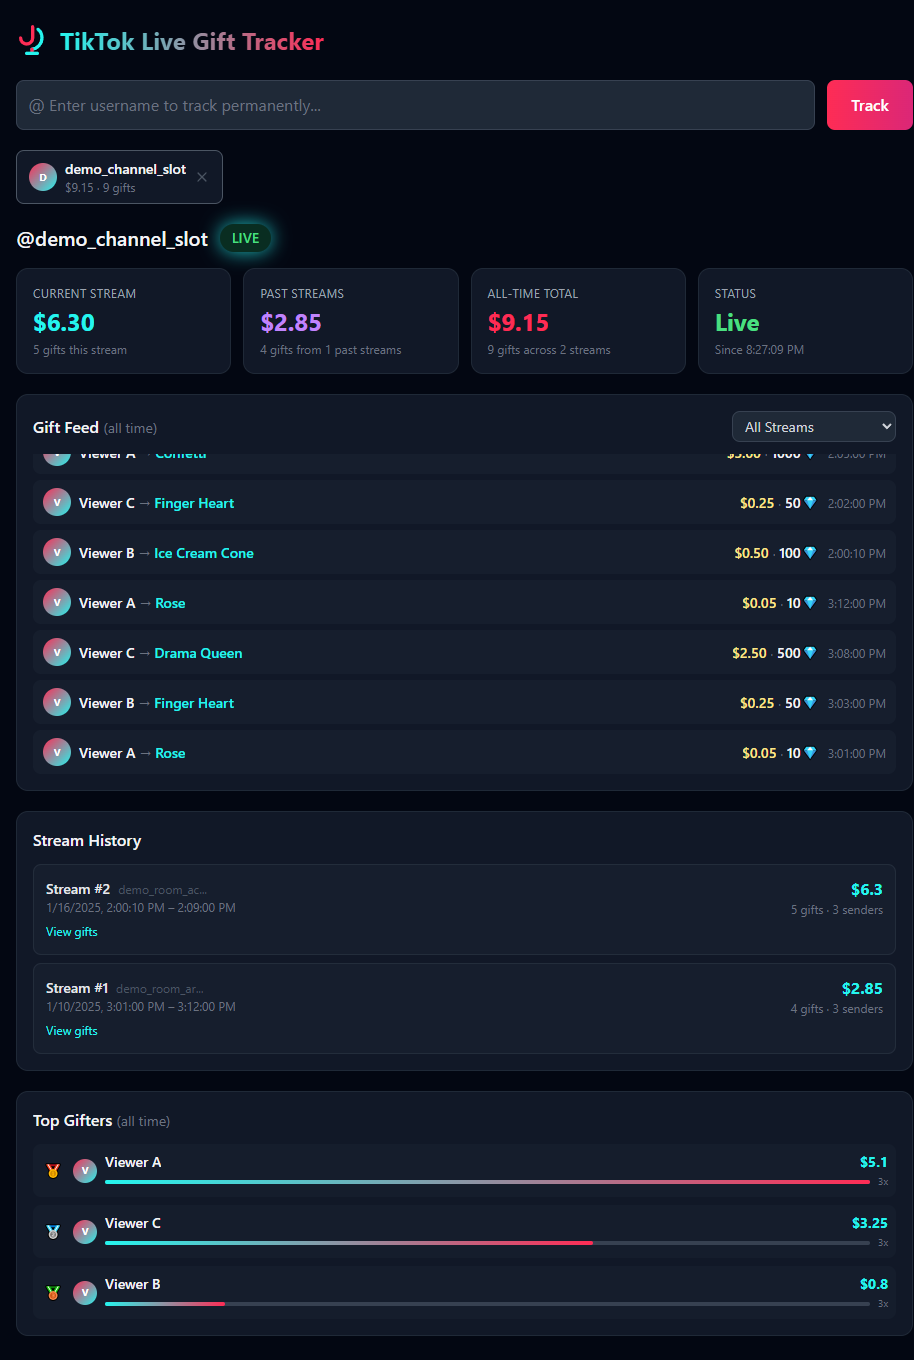Click the diamond icon in the 3:12:00 PM Rose row
Screen dimensions: 914x1360
(x=810, y=603)
